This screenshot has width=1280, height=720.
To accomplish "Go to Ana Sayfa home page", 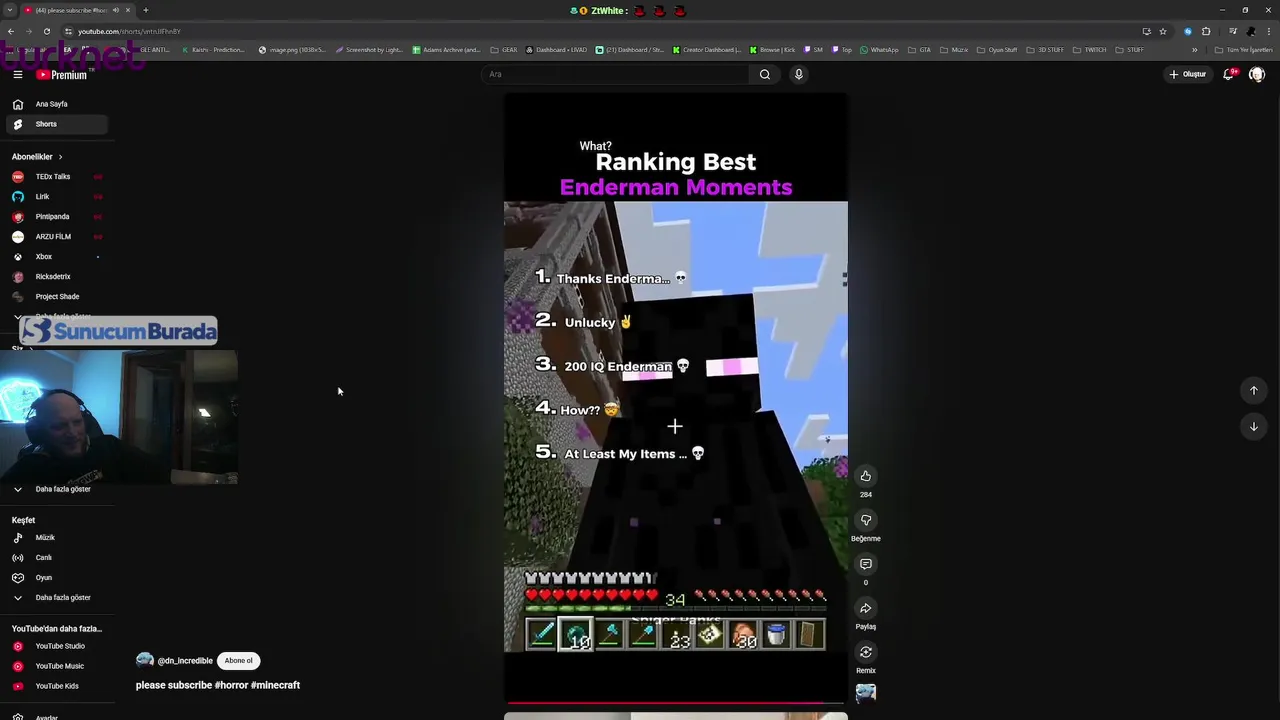I will click(x=52, y=104).
